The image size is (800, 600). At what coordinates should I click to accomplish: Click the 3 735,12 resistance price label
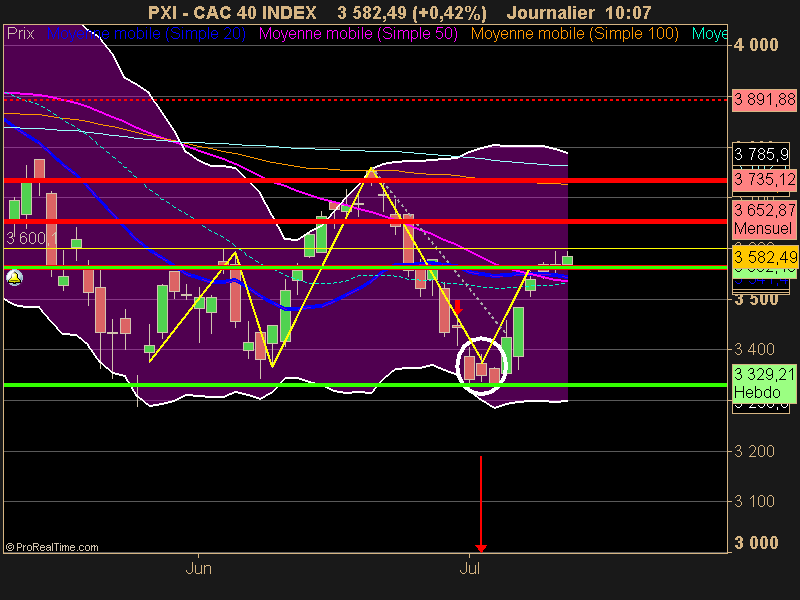[764, 179]
